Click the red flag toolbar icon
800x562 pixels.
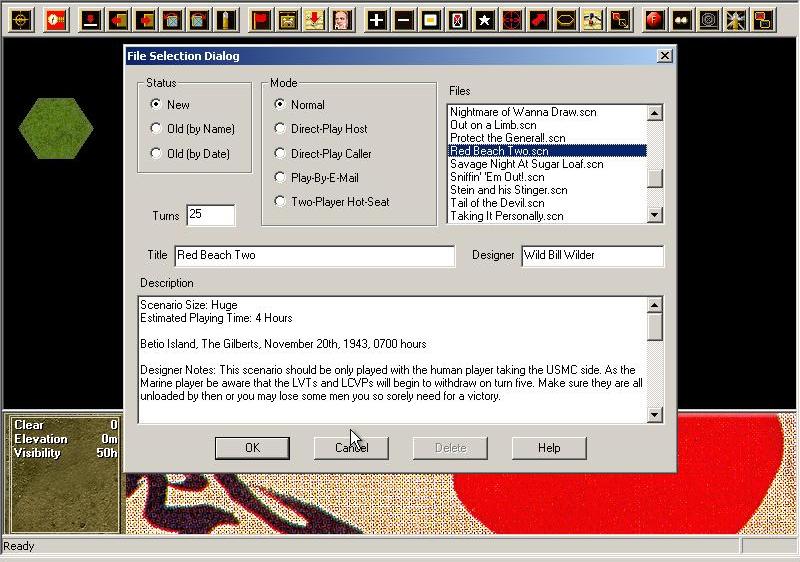261,19
